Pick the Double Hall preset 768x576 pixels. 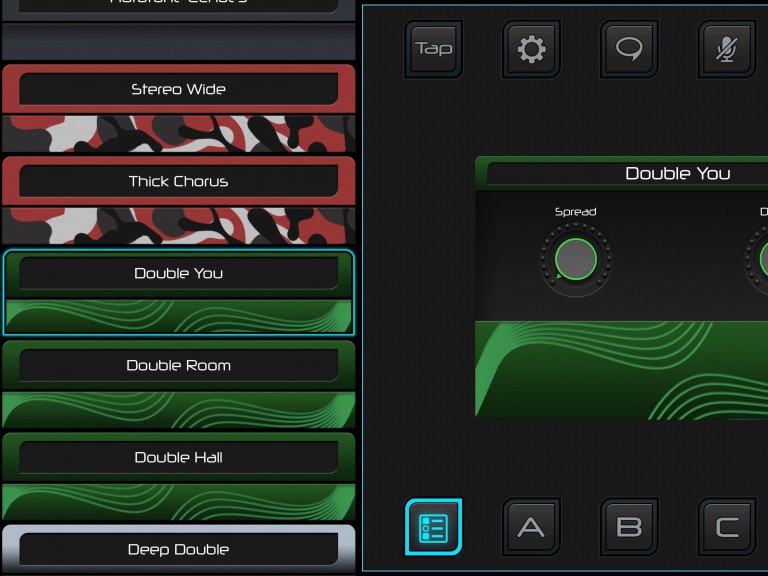tap(178, 457)
